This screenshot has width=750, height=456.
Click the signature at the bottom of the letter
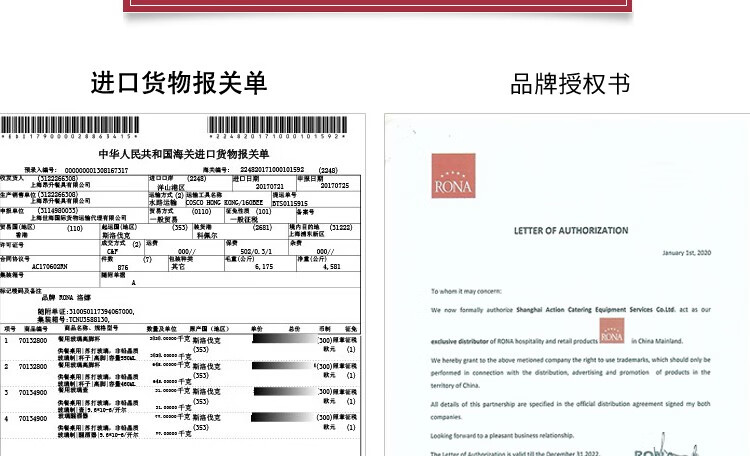pos(666,446)
